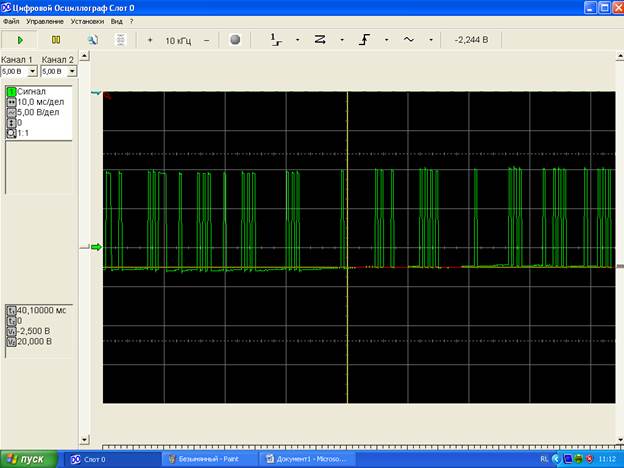Click the zoom magnifier toolbar icon
The image size is (624, 468).
(x=92, y=40)
